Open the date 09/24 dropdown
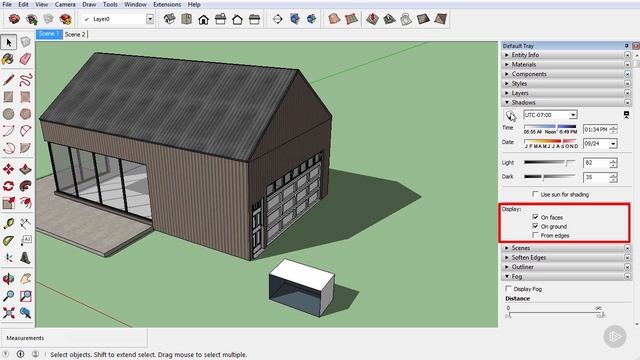 point(613,144)
